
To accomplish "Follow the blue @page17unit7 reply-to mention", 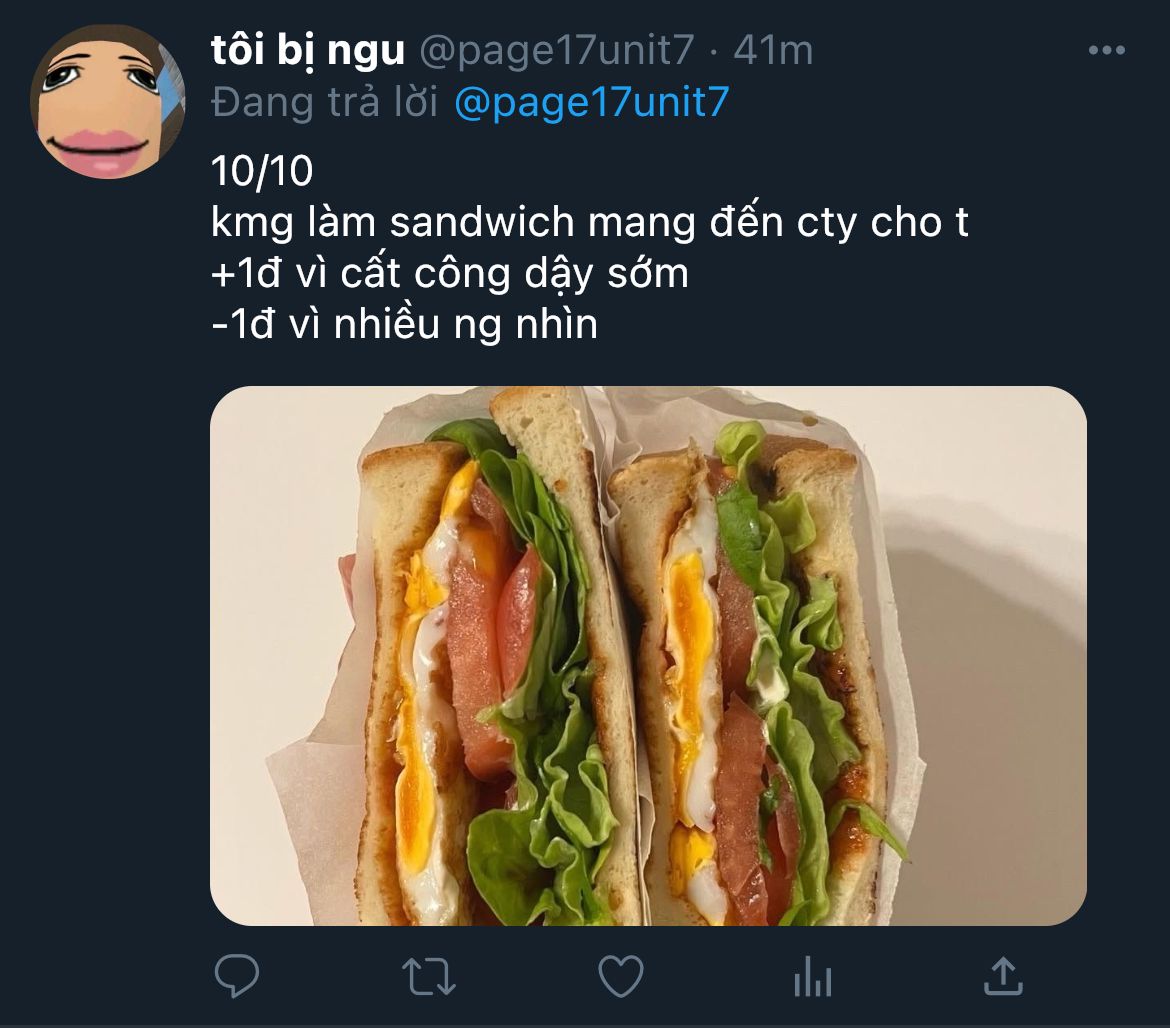I will click(591, 102).
